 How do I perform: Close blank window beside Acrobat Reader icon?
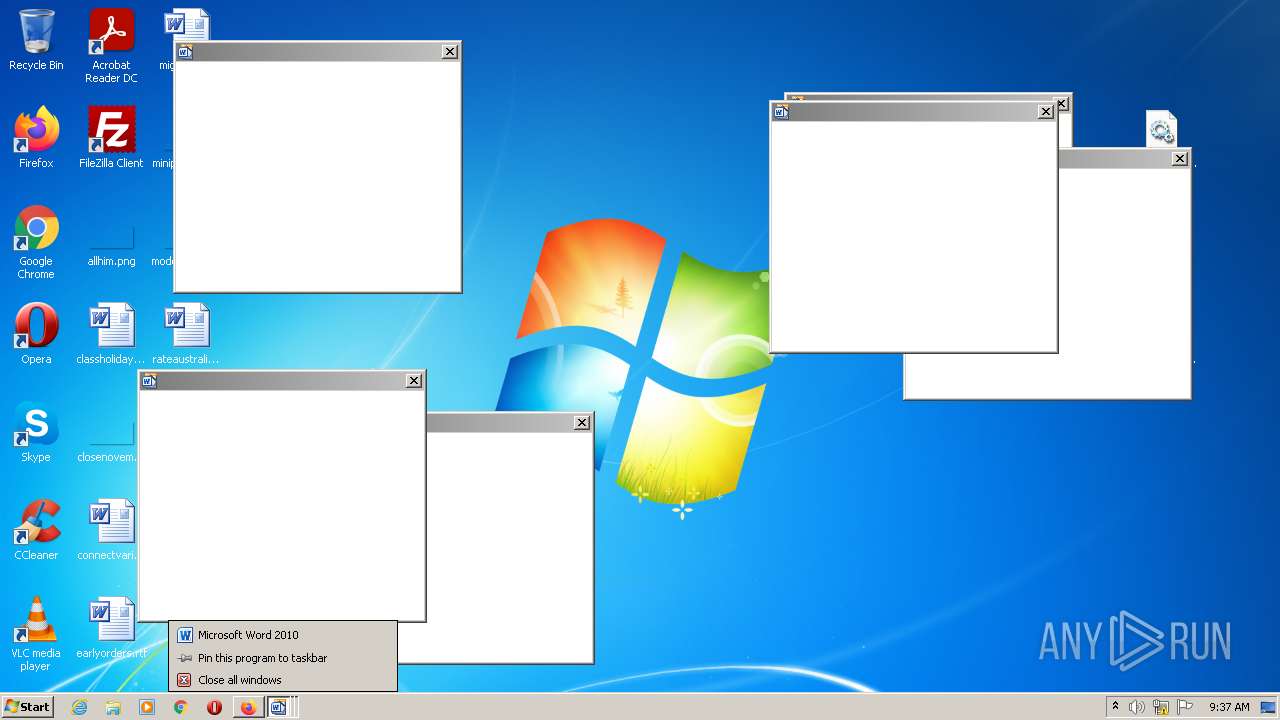pos(450,52)
